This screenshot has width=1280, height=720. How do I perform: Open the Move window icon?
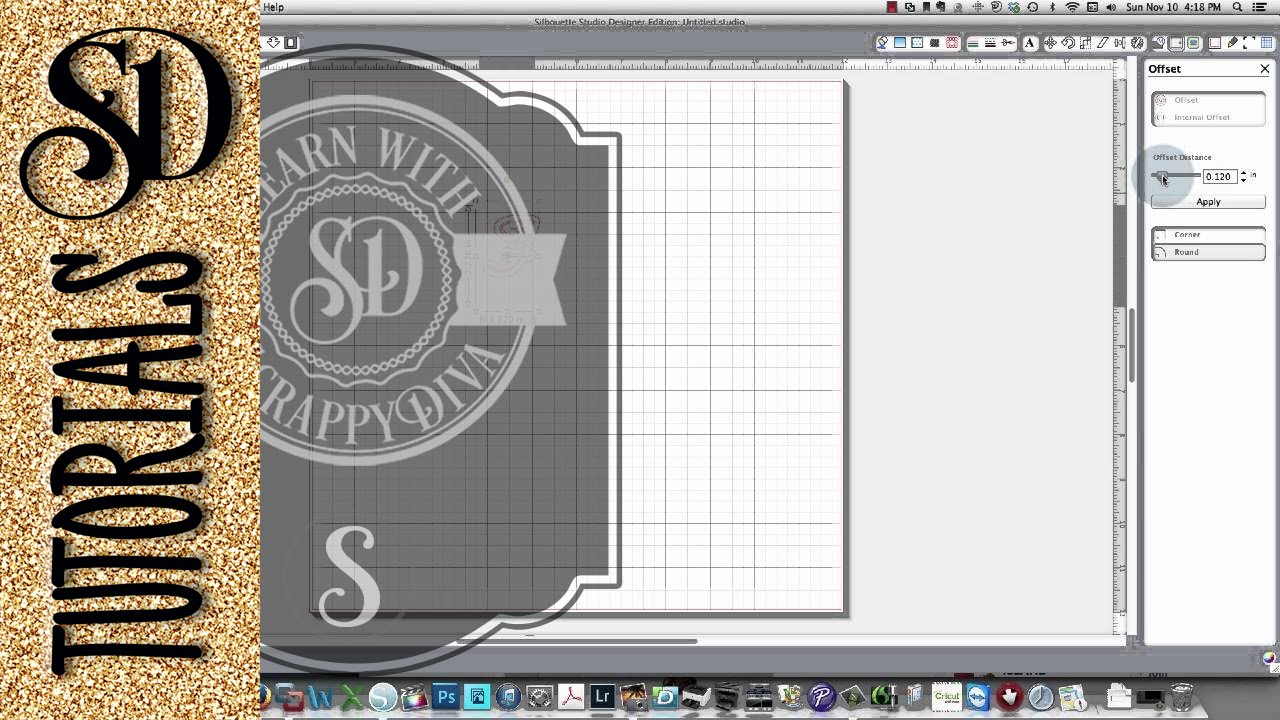tap(1050, 43)
